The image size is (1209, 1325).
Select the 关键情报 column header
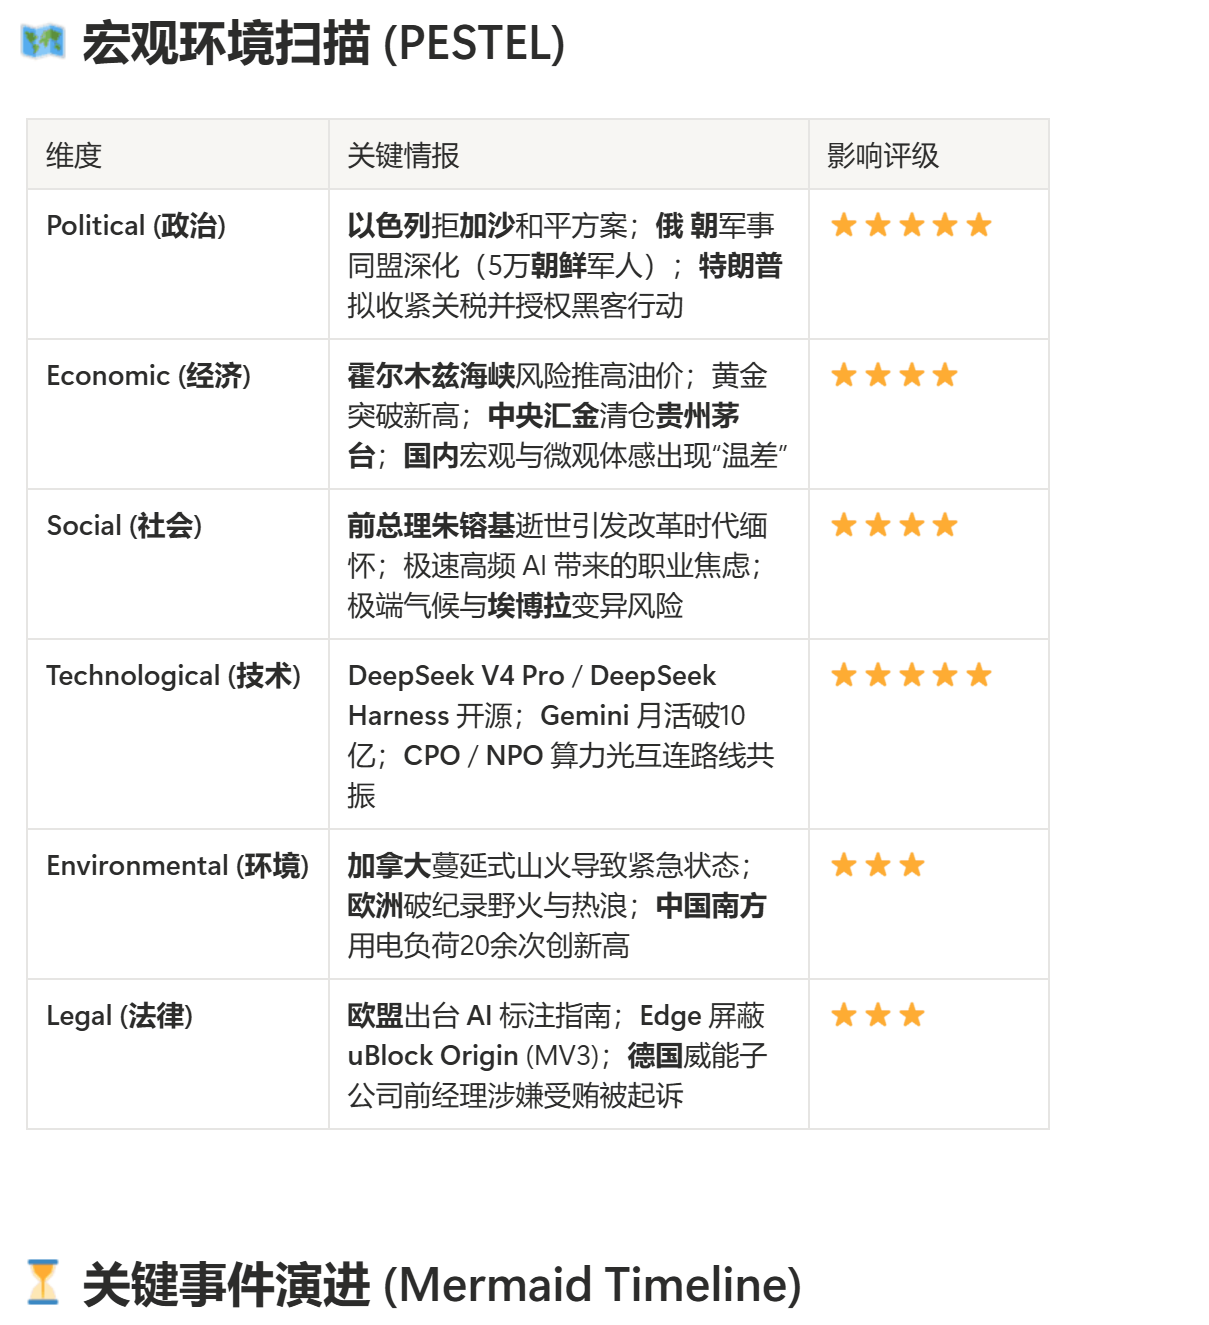pyautogui.click(x=569, y=155)
